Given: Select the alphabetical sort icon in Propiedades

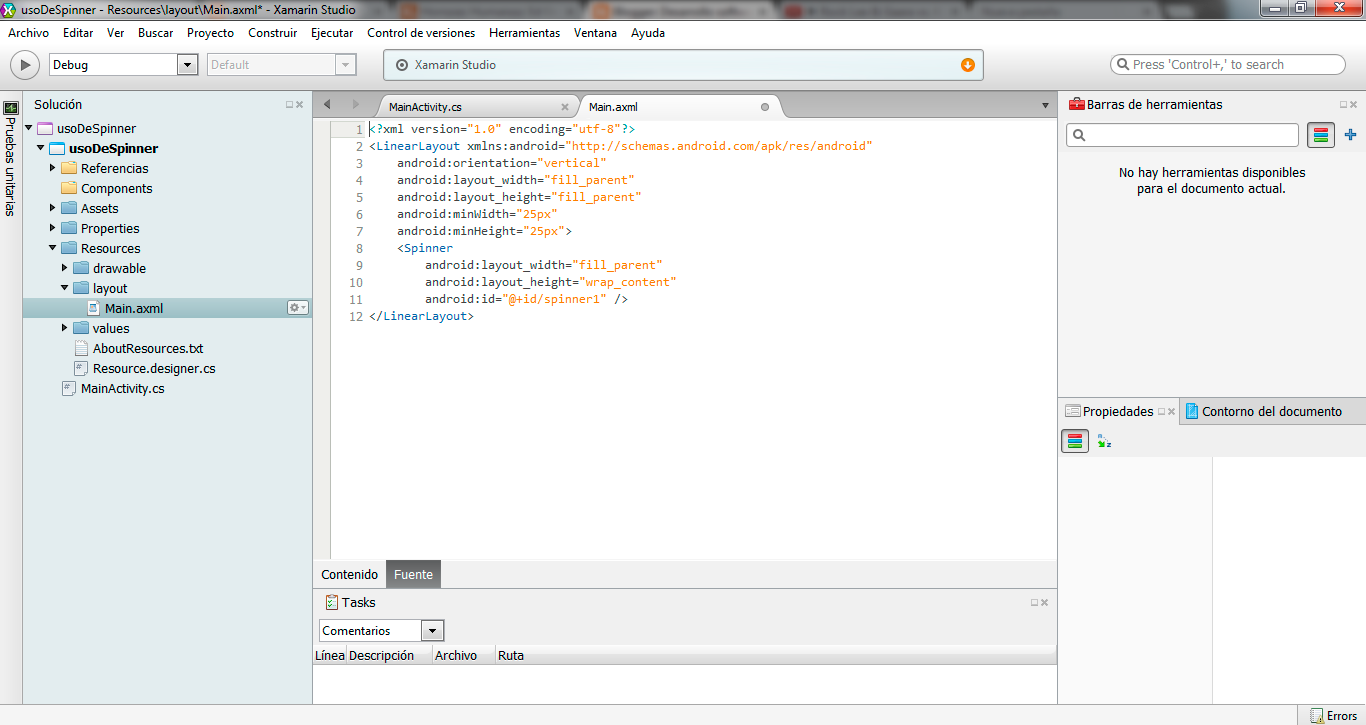Looking at the screenshot, I should (1104, 440).
